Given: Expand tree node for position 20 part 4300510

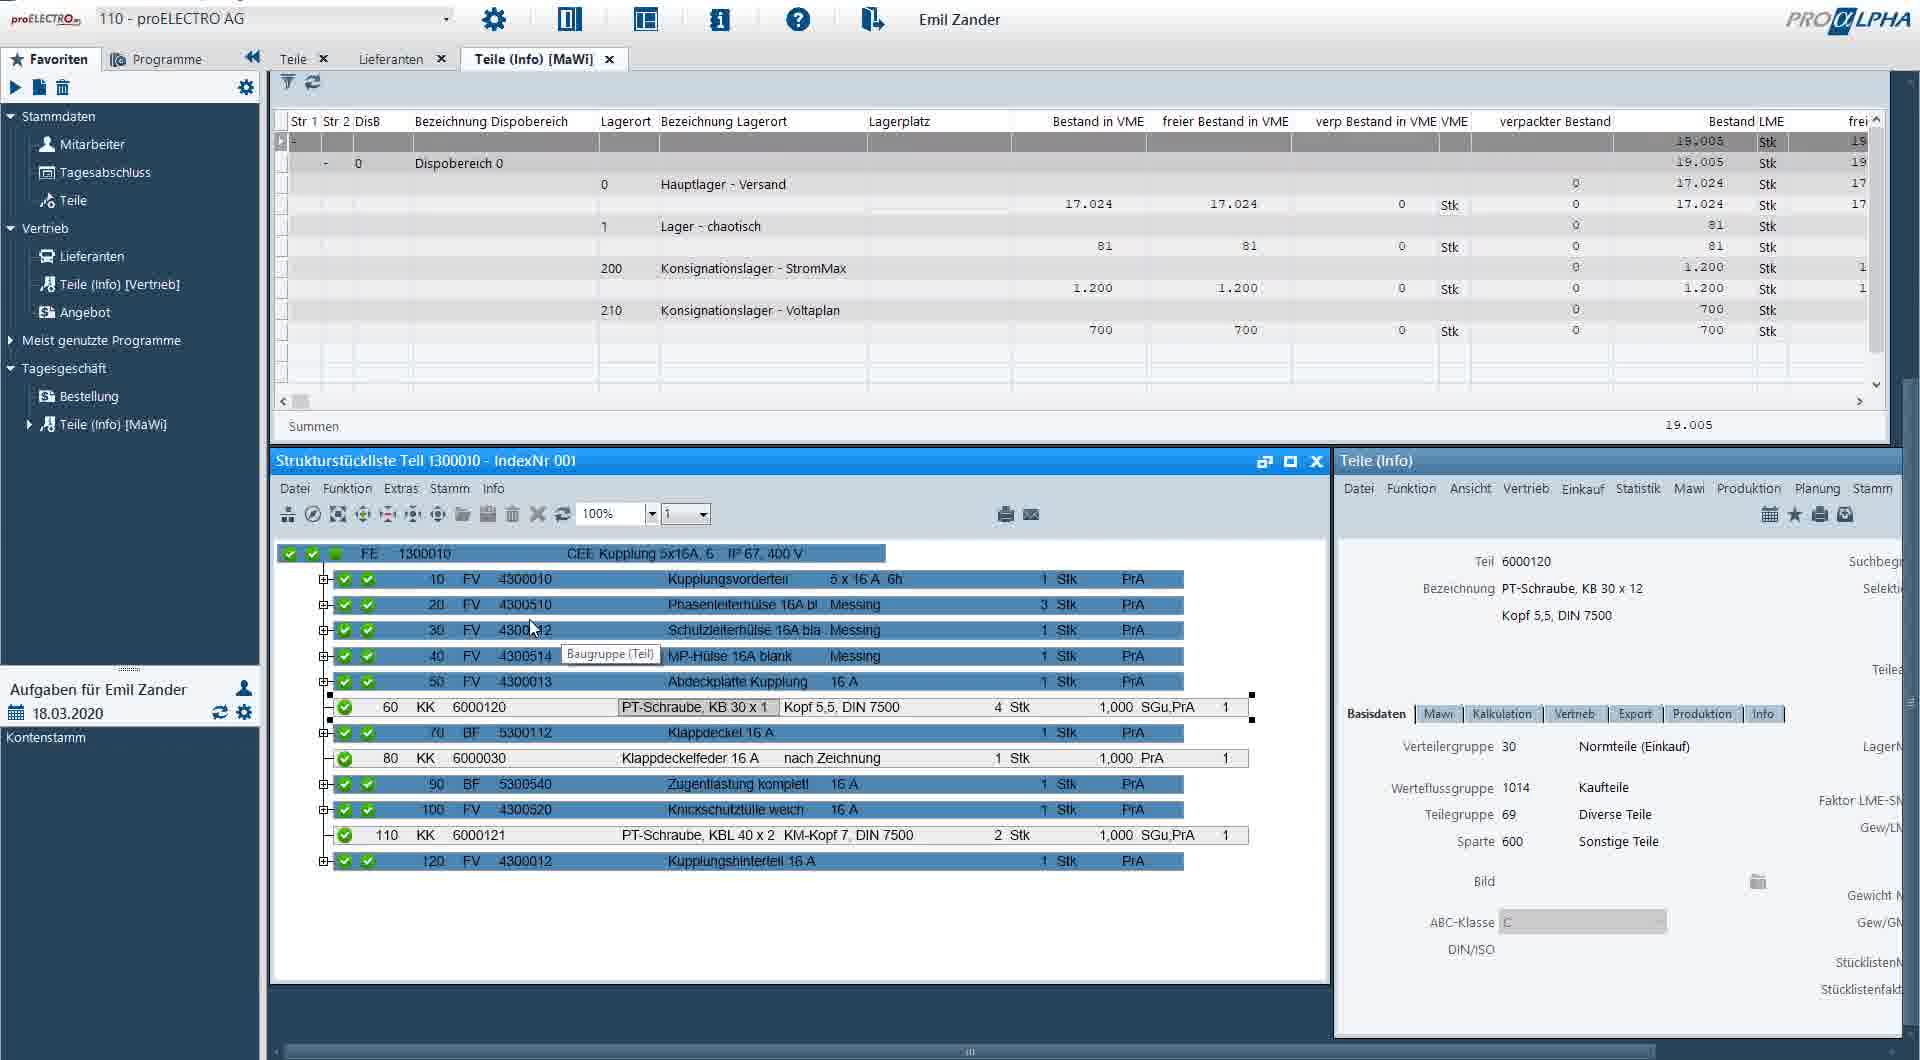Looking at the screenshot, I should [x=323, y=605].
